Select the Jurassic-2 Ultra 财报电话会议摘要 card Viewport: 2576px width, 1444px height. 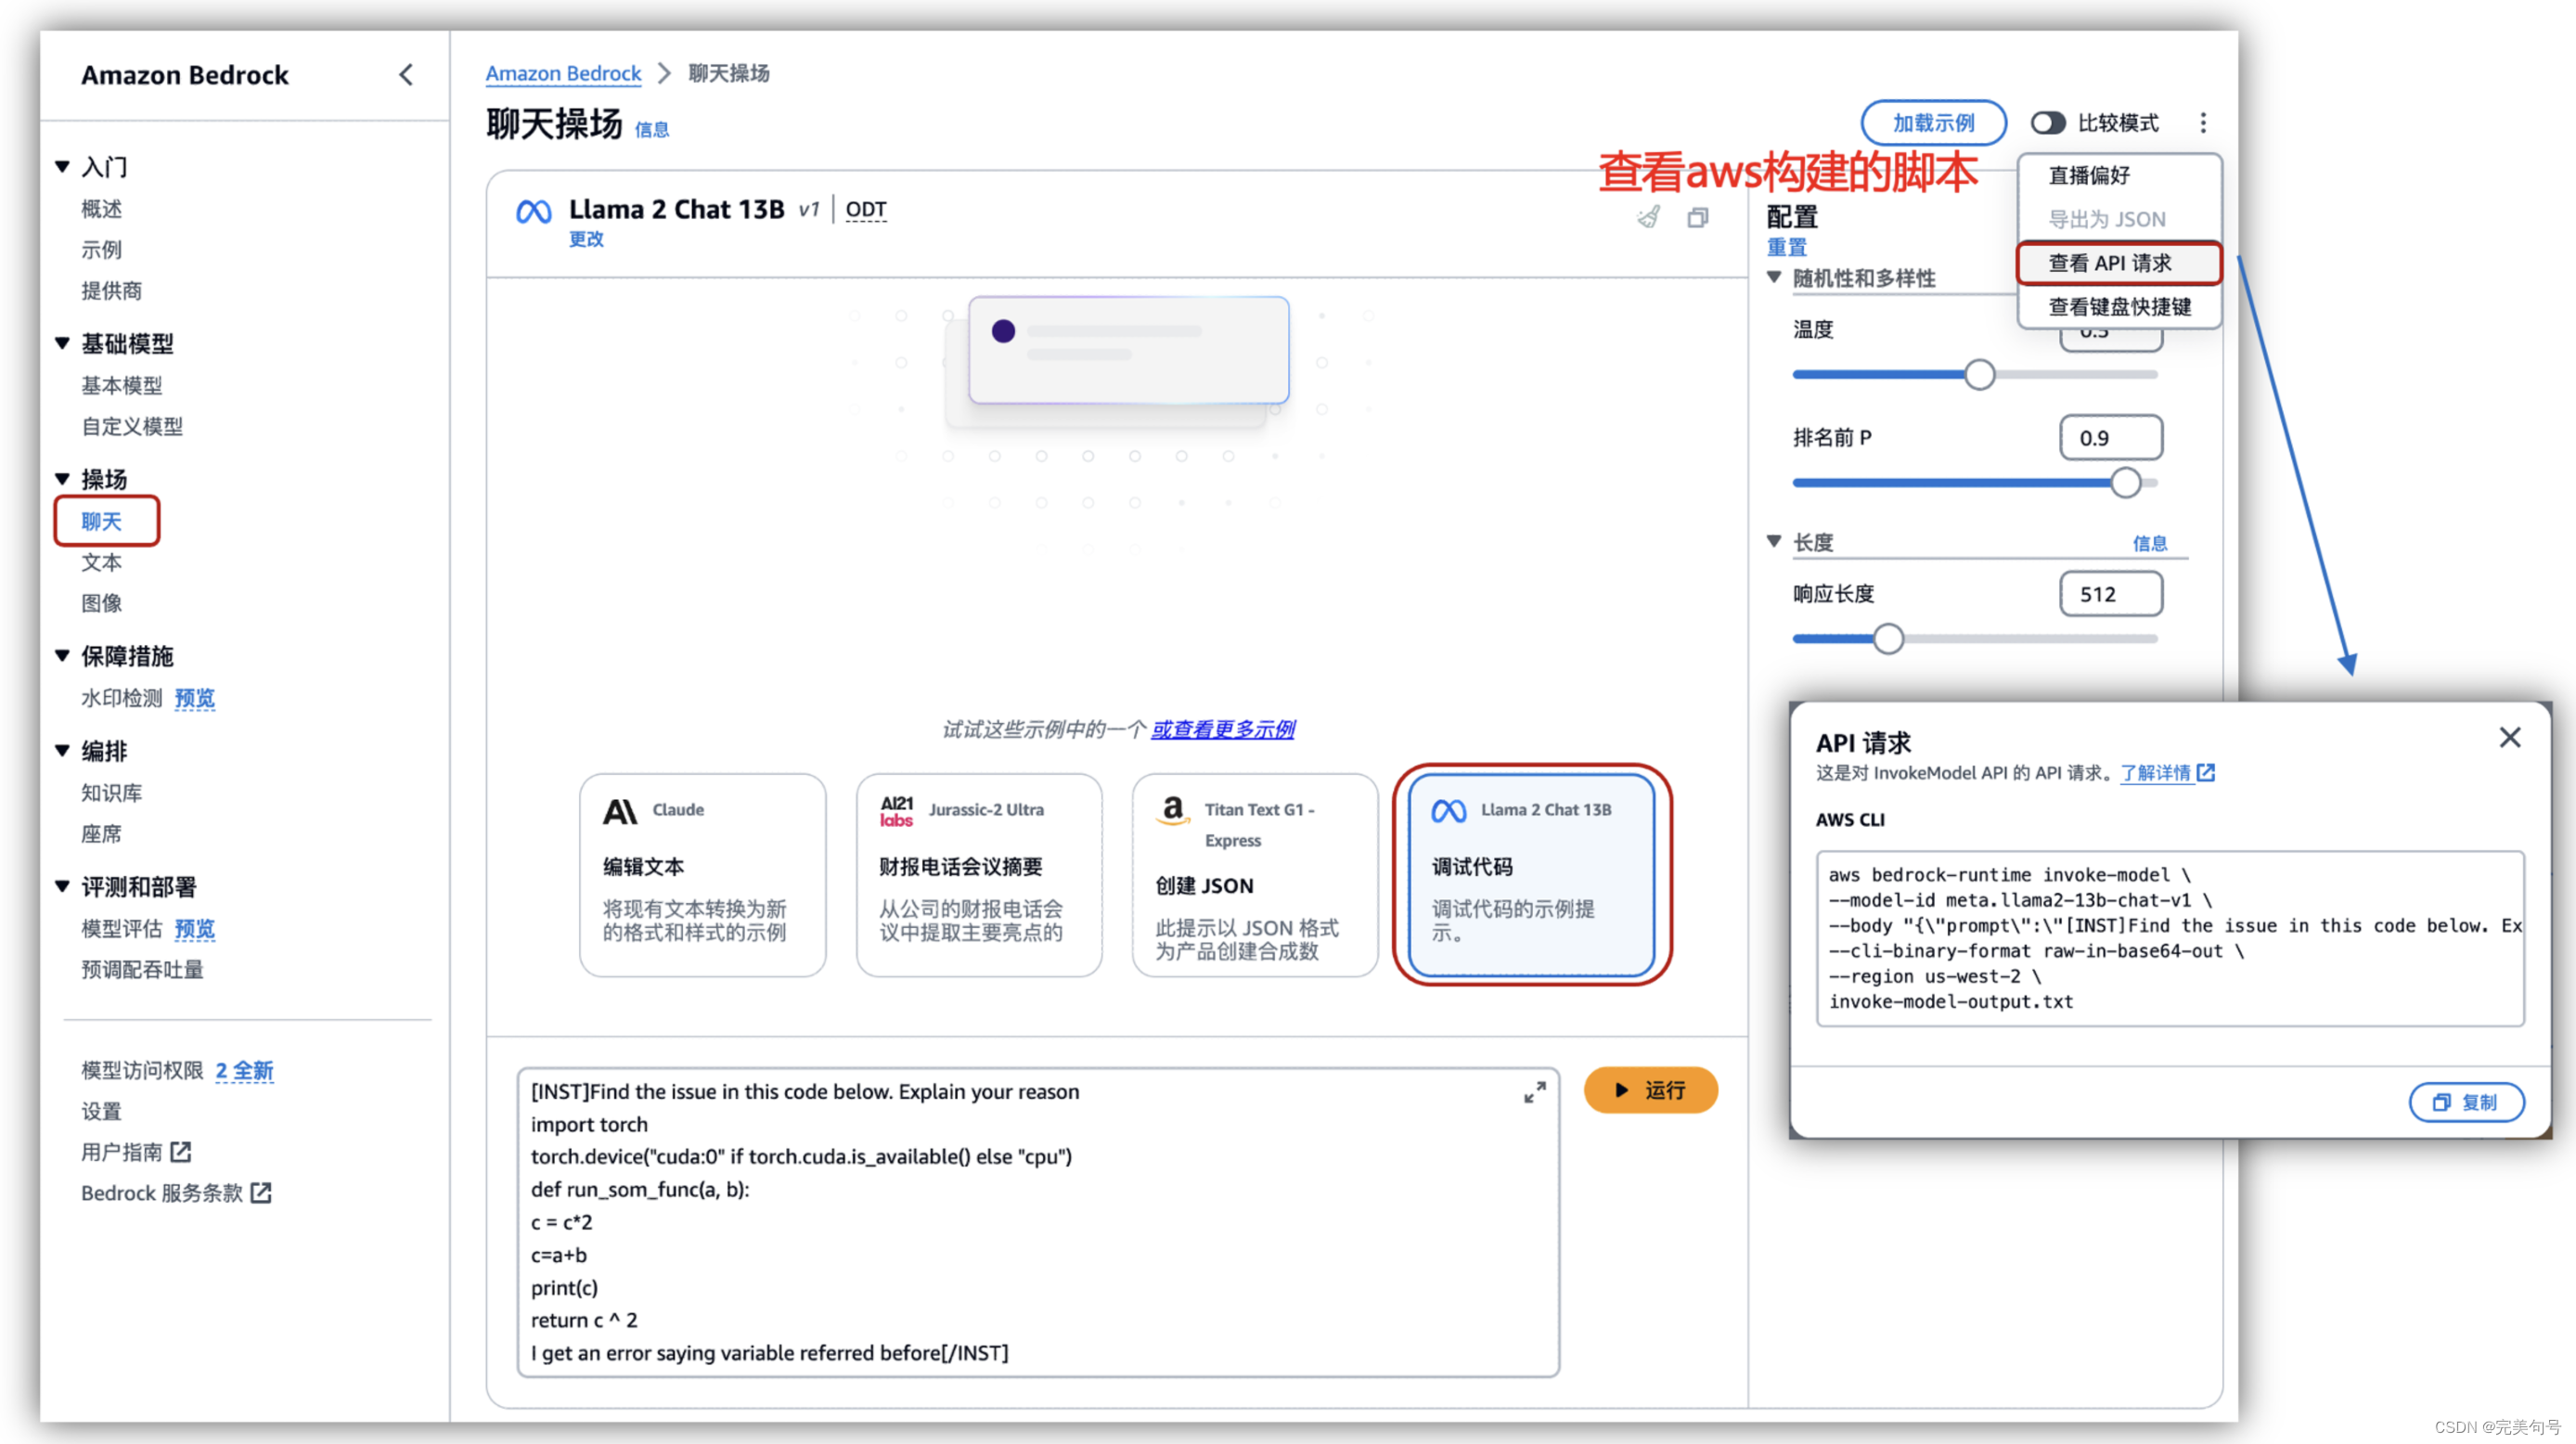point(979,875)
